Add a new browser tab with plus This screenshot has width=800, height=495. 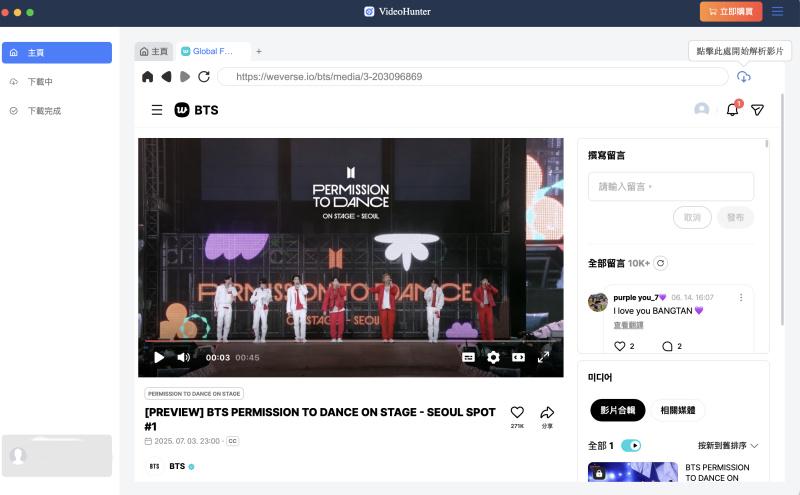coord(259,51)
